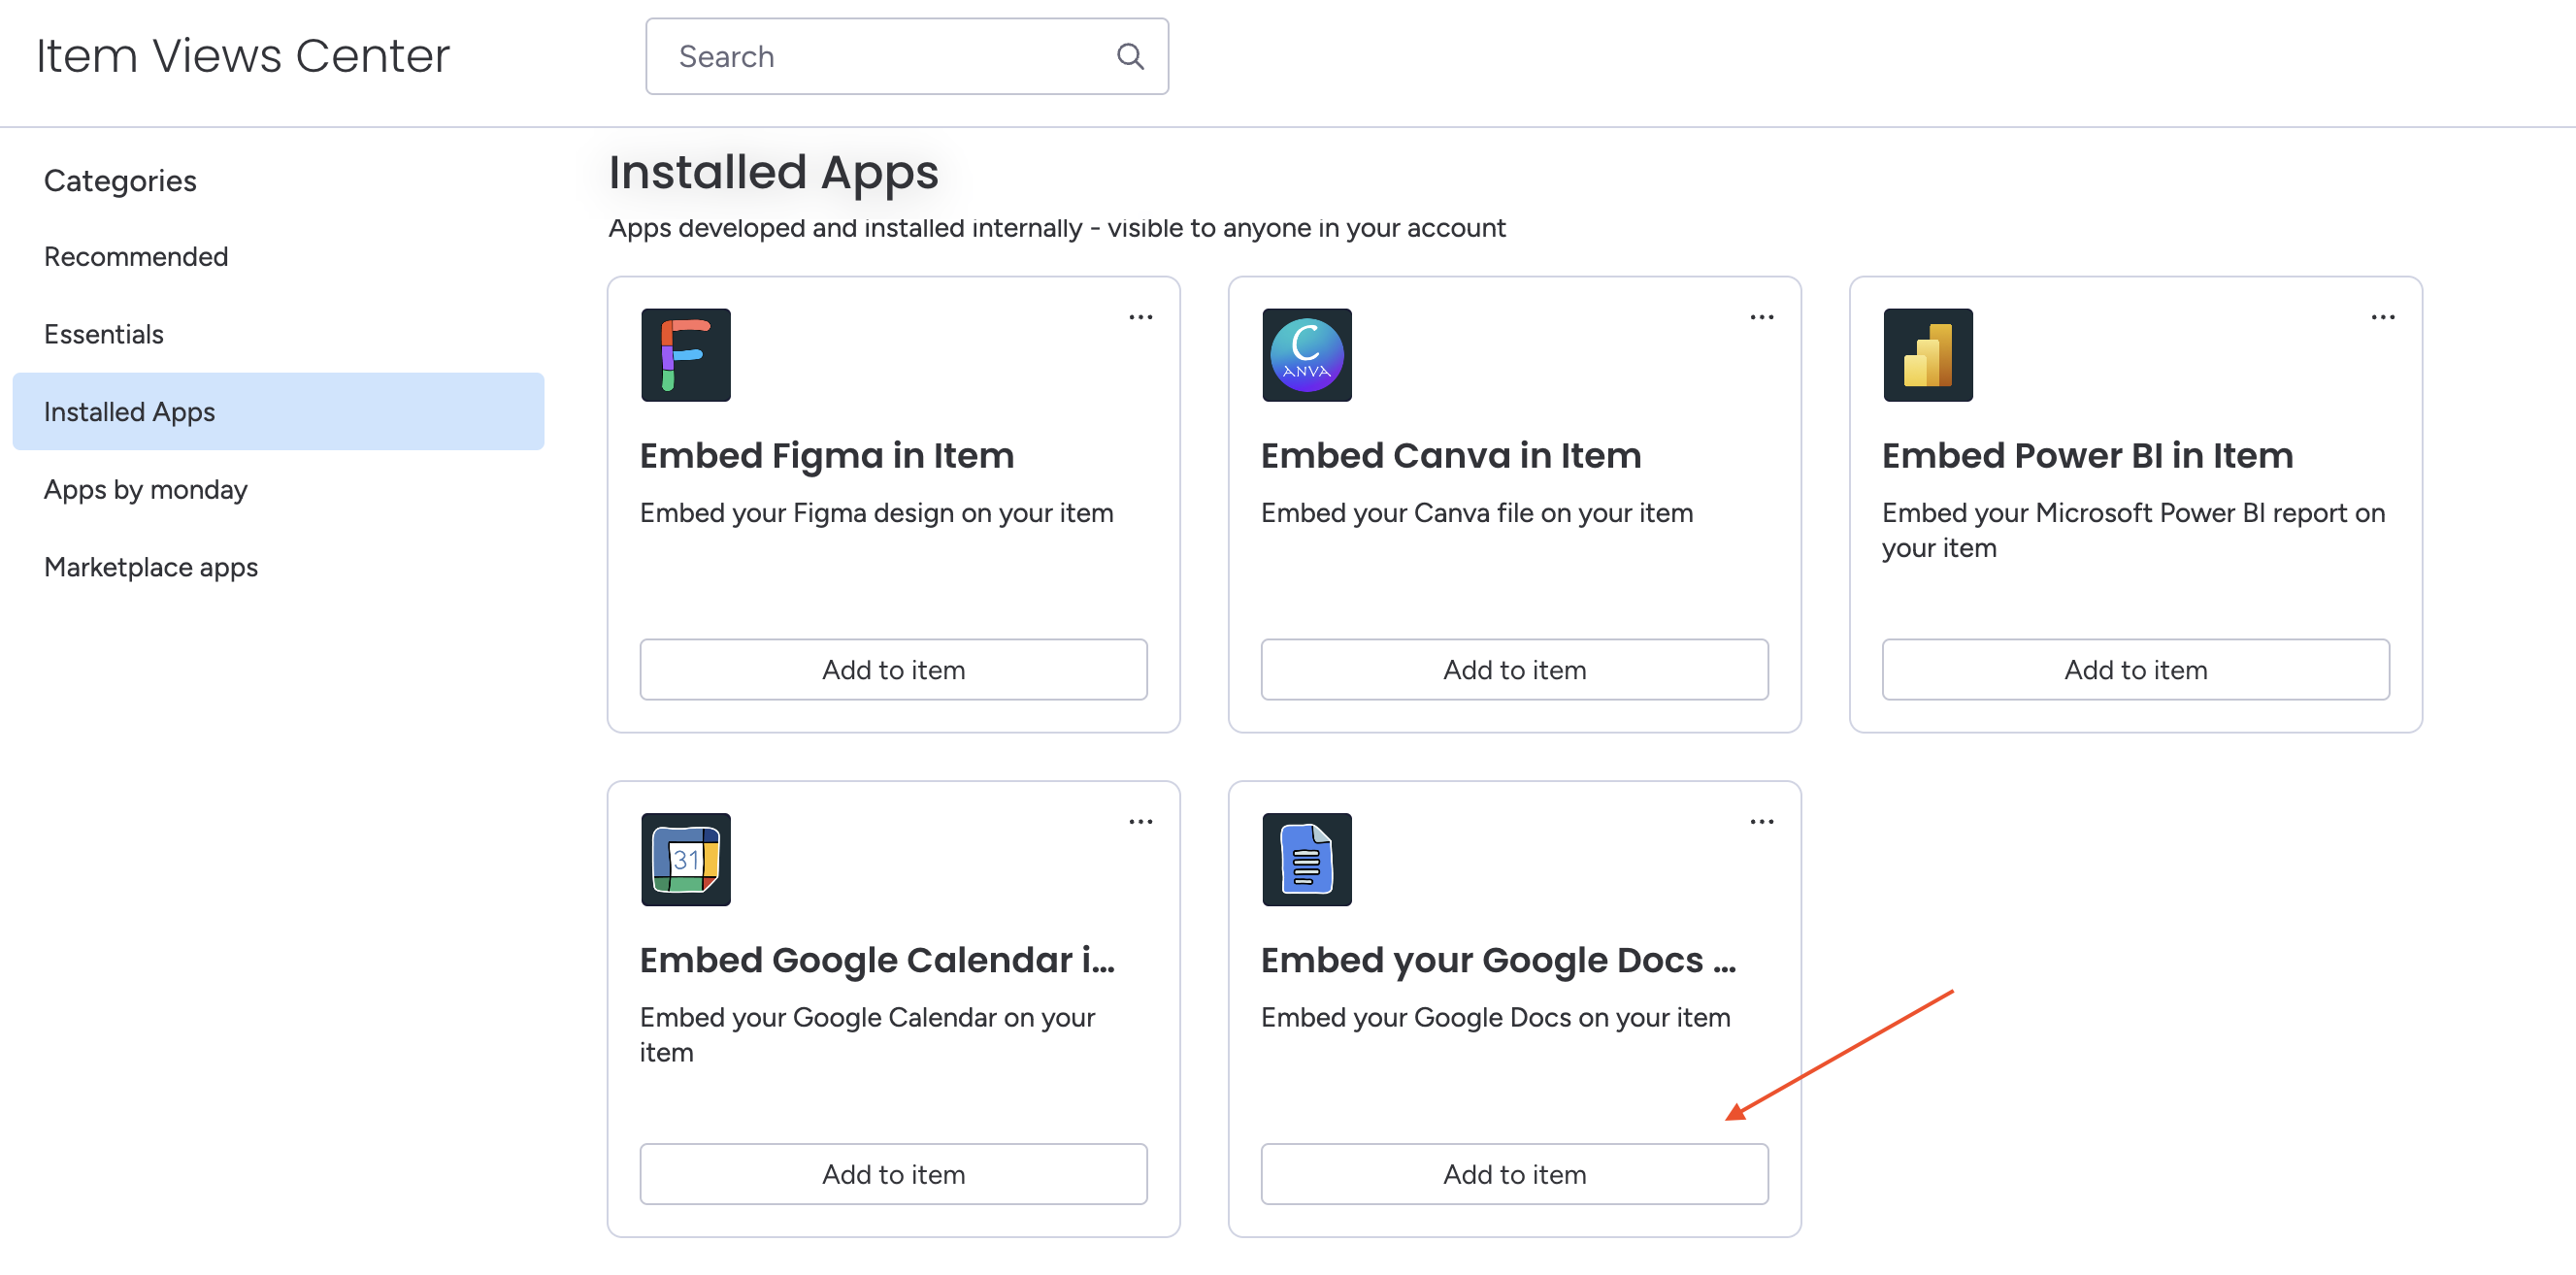Click the Google Calendar app icon
Viewport: 2576px width, 1275px height.
(x=685, y=859)
